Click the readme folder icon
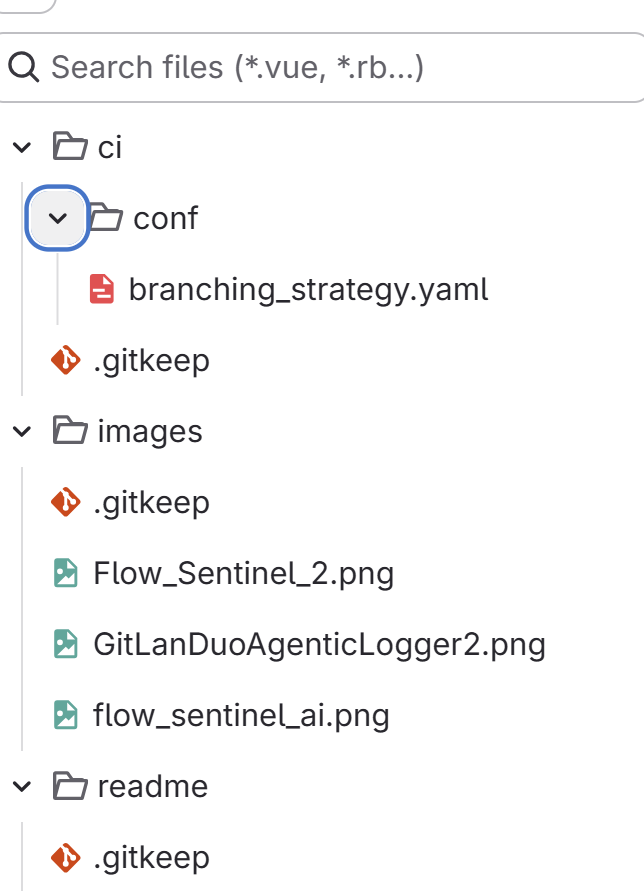The height and width of the screenshot is (891, 644). coord(69,786)
